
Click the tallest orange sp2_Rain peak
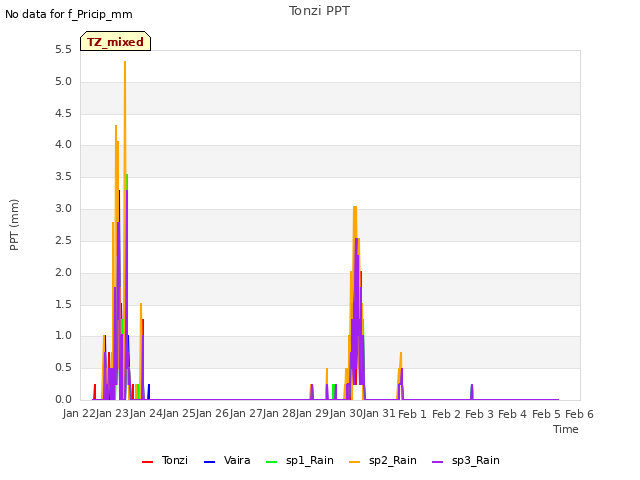[x=125, y=62]
